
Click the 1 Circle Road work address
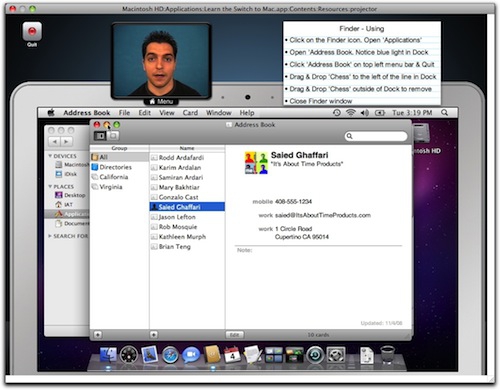302,233
